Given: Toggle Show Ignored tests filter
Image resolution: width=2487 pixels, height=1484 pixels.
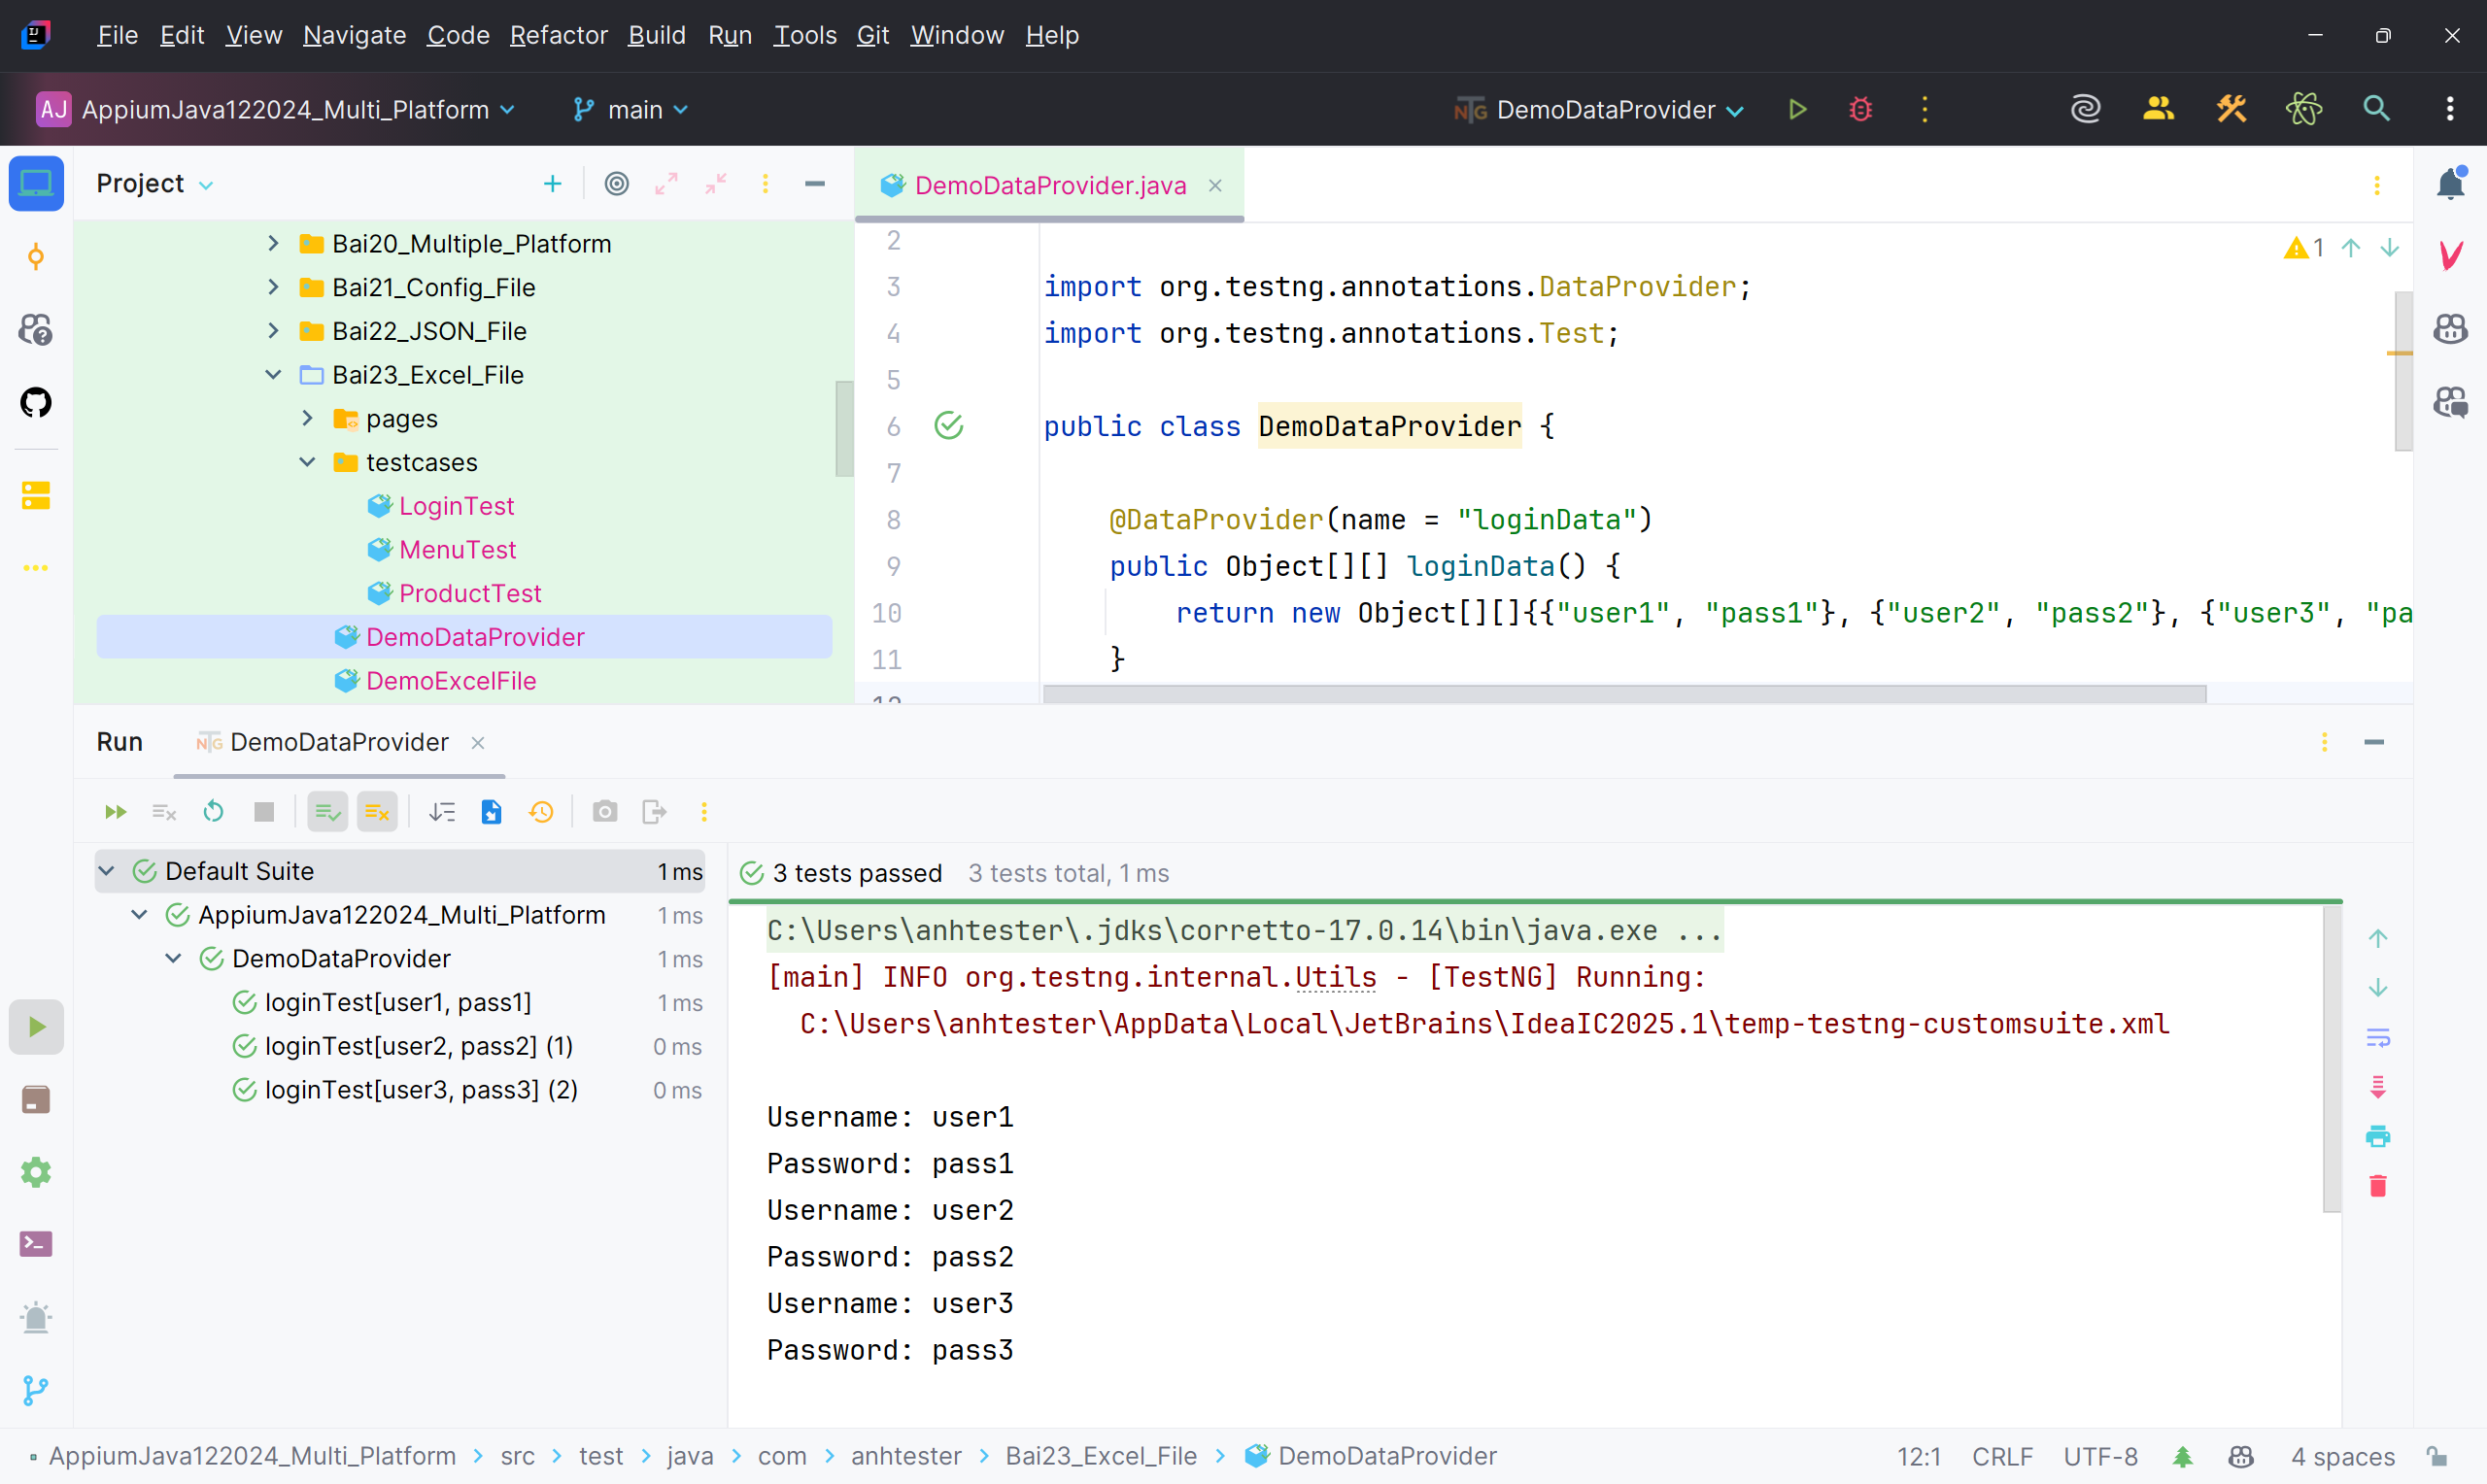Looking at the screenshot, I should (x=377, y=812).
